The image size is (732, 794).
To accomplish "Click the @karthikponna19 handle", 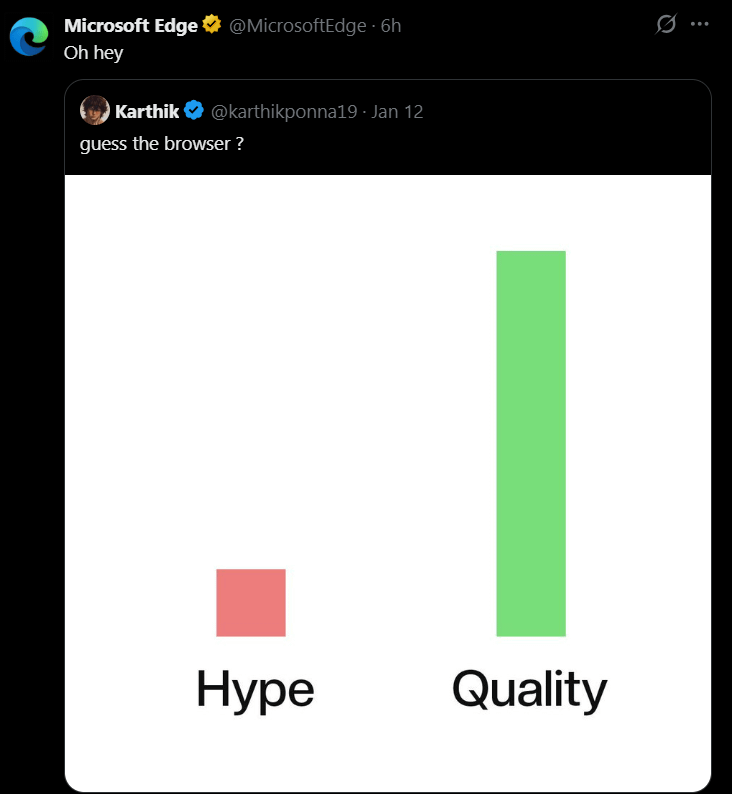I will pyautogui.click(x=284, y=111).
